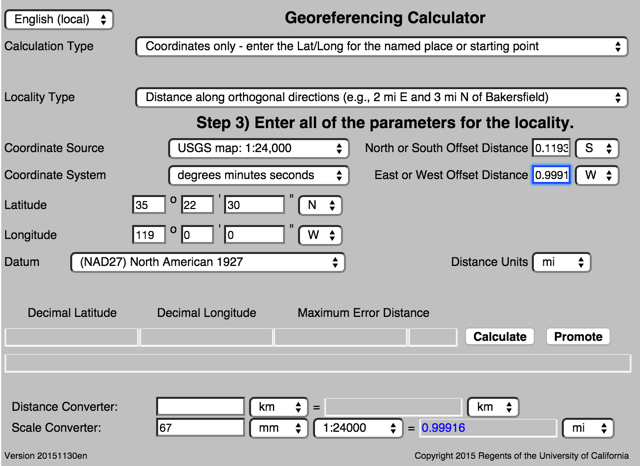Viewport: 640px width, 466px height.
Task: Open the Latitude N hemisphere dropdown
Action: point(320,205)
